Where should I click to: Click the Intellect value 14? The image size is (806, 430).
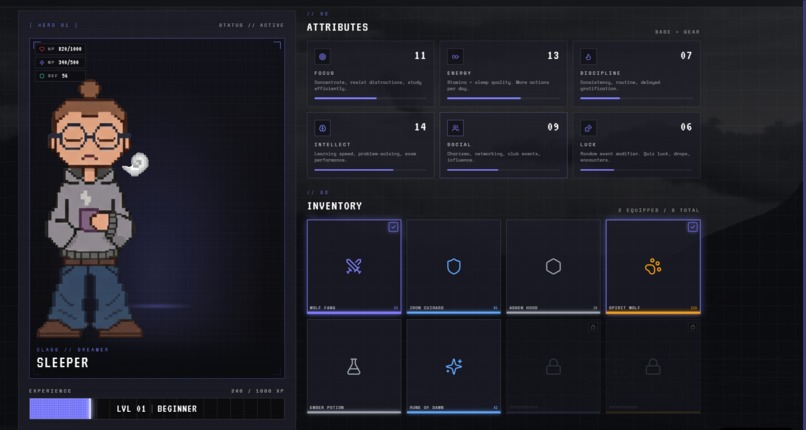pyautogui.click(x=420, y=127)
